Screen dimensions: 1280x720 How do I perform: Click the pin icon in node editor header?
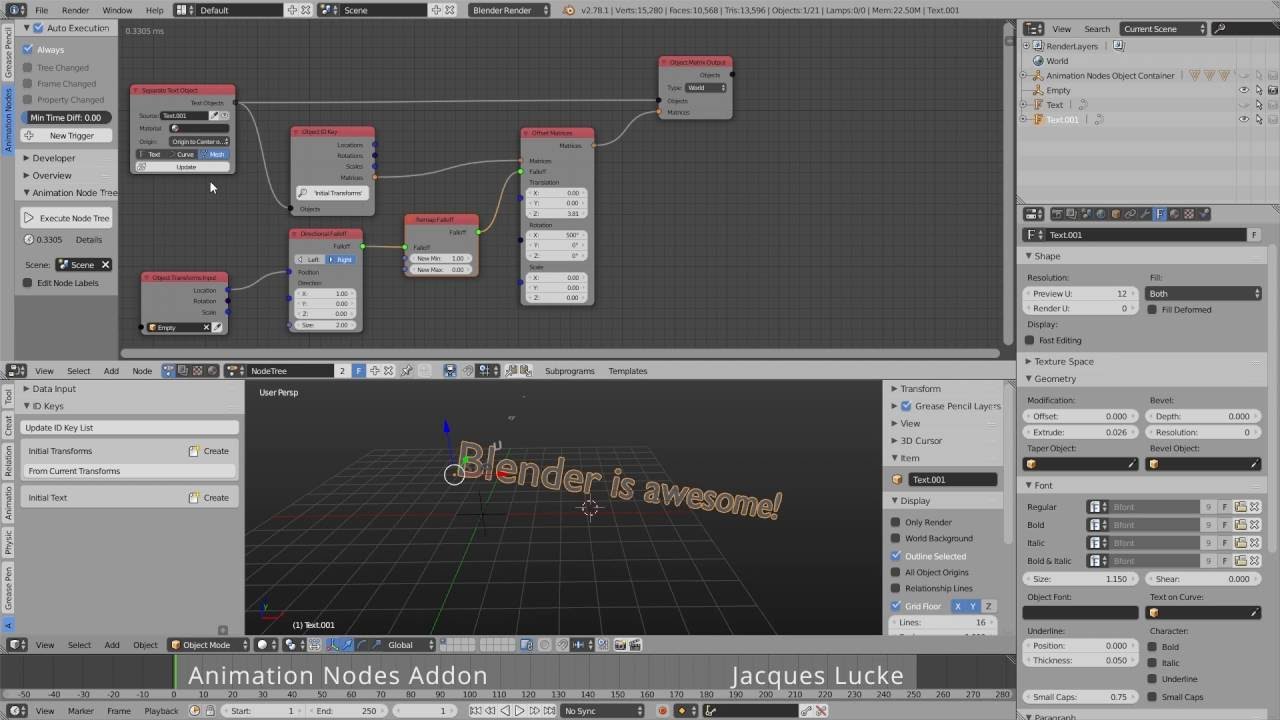(406, 371)
